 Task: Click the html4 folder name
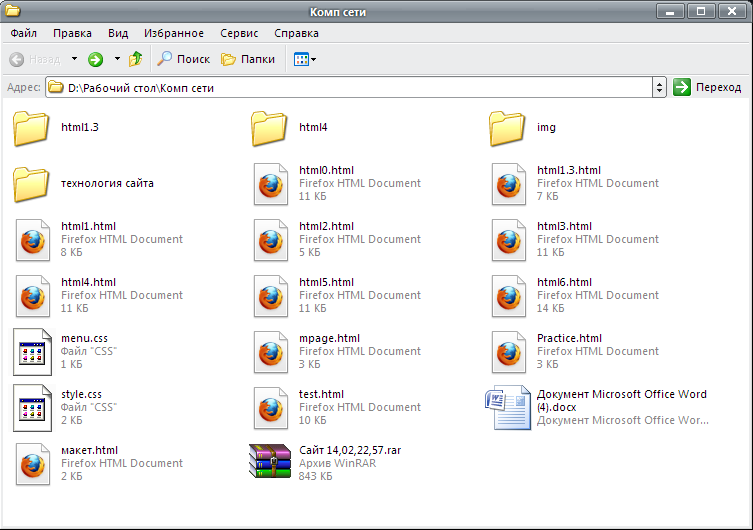(313, 127)
